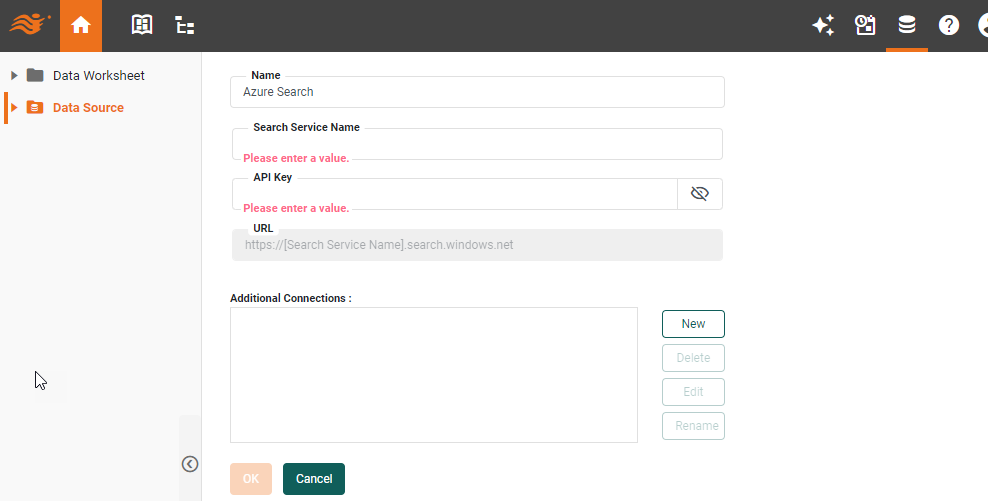988x501 pixels.
Task: Select Data Worksheet in sidebar
Action: click(x=98, y=76)
